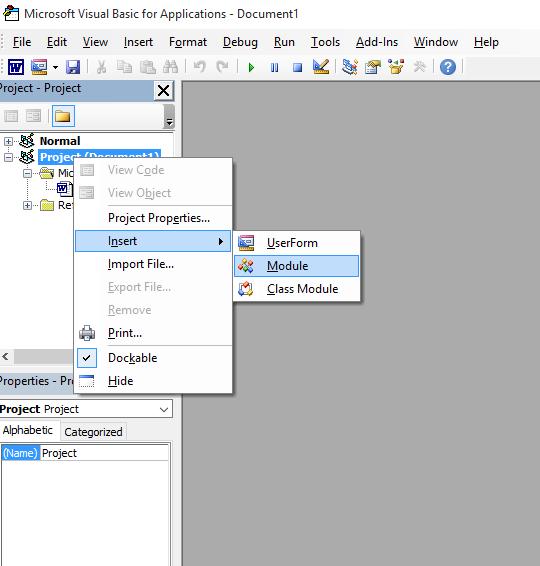The width and height of the screenshot is (540, 566).
Task: Click the Copy toolbar icon
Action: pos(125,67)
